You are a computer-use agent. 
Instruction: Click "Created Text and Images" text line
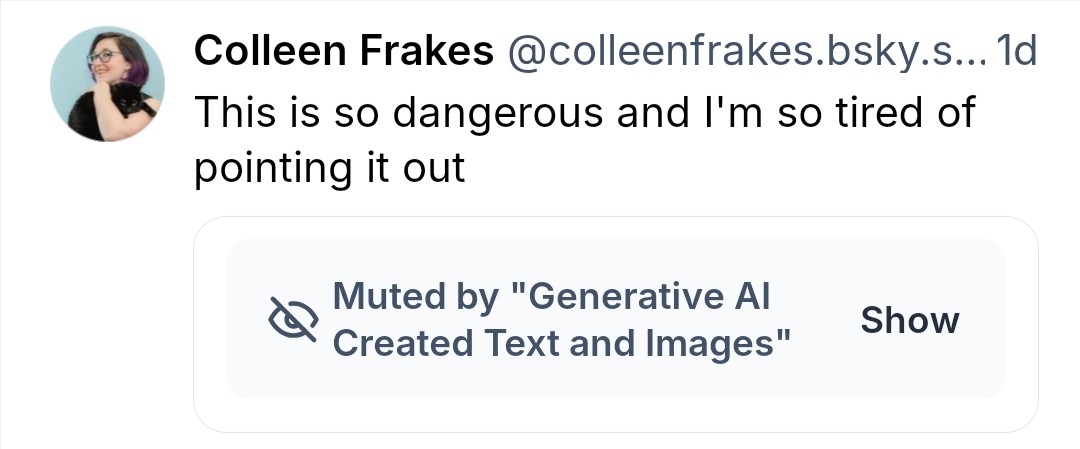pos(560,343)
